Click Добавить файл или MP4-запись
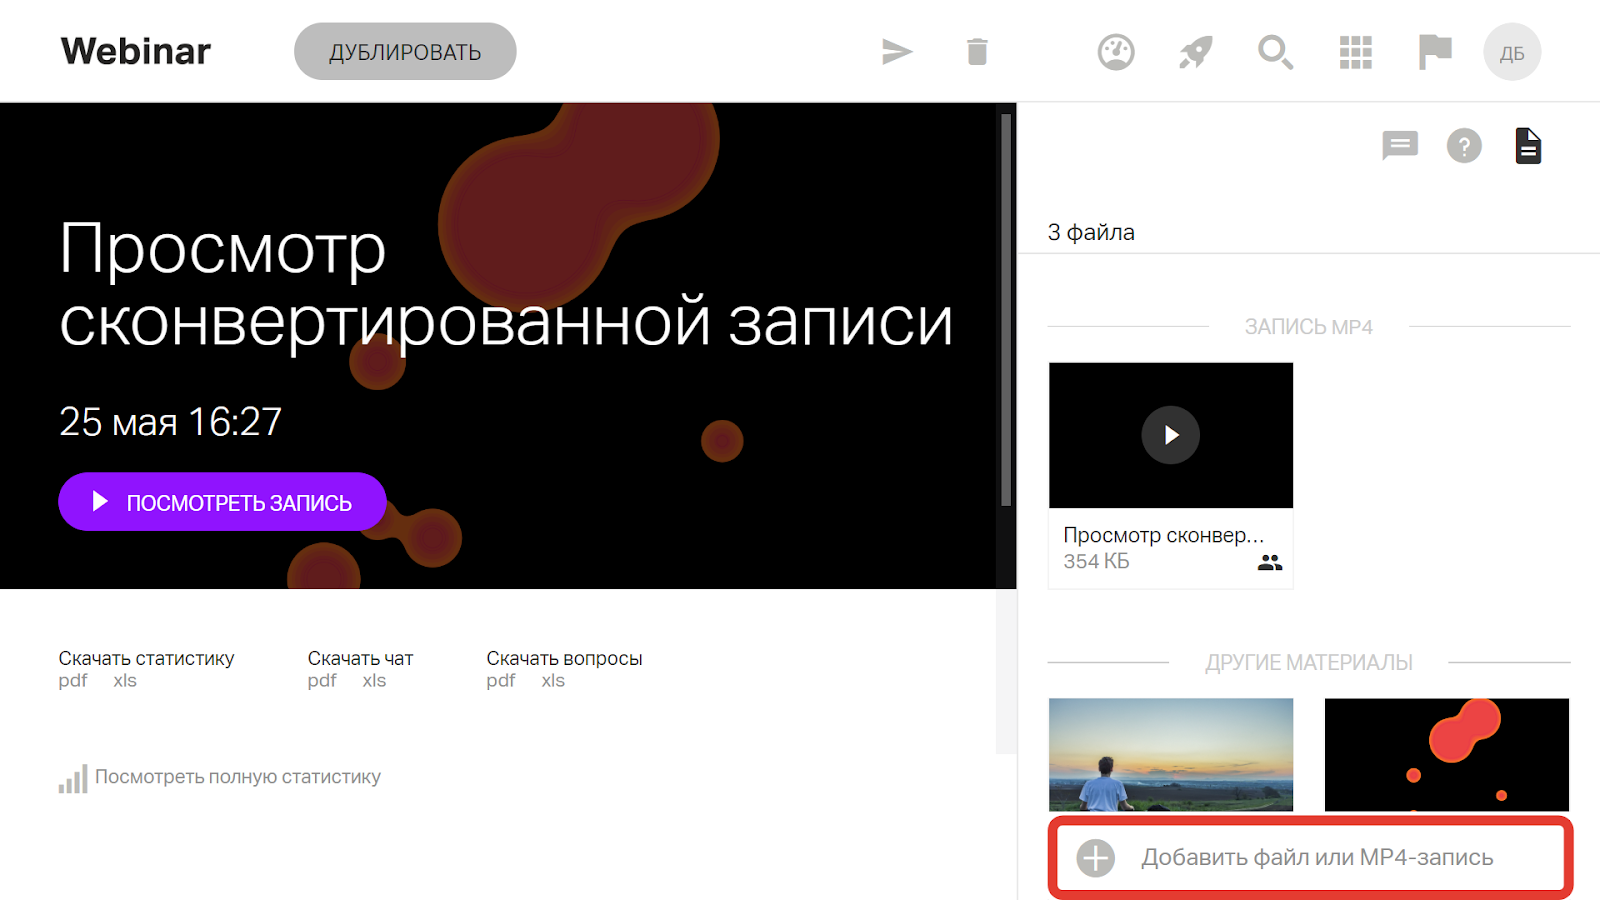Viewport: 1600px width, 900px height. (1311, 857)
